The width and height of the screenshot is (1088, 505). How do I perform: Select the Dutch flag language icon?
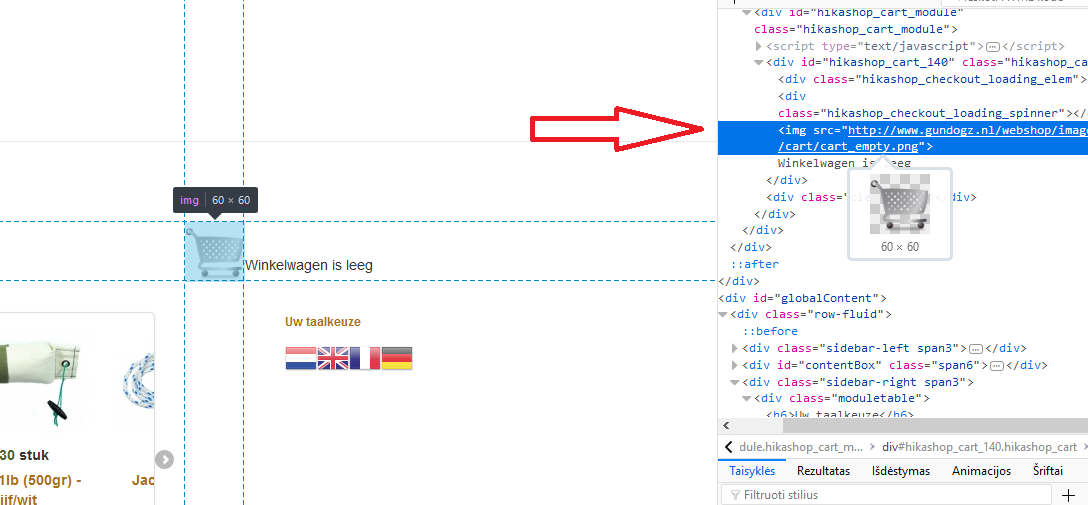click(300, 358)
